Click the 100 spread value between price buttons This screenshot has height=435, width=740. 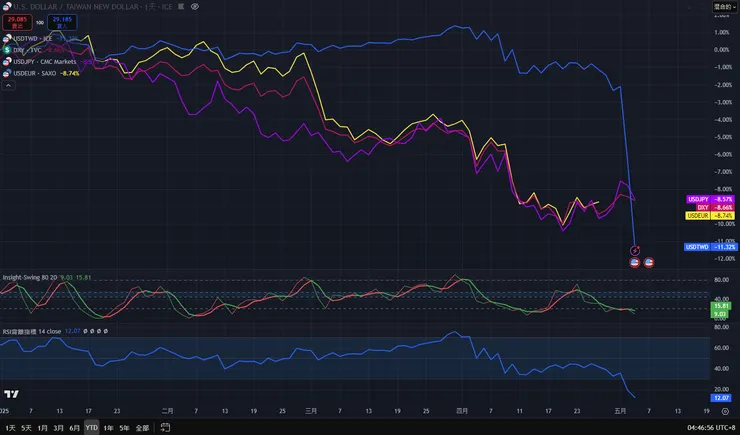tap(40, 22)
